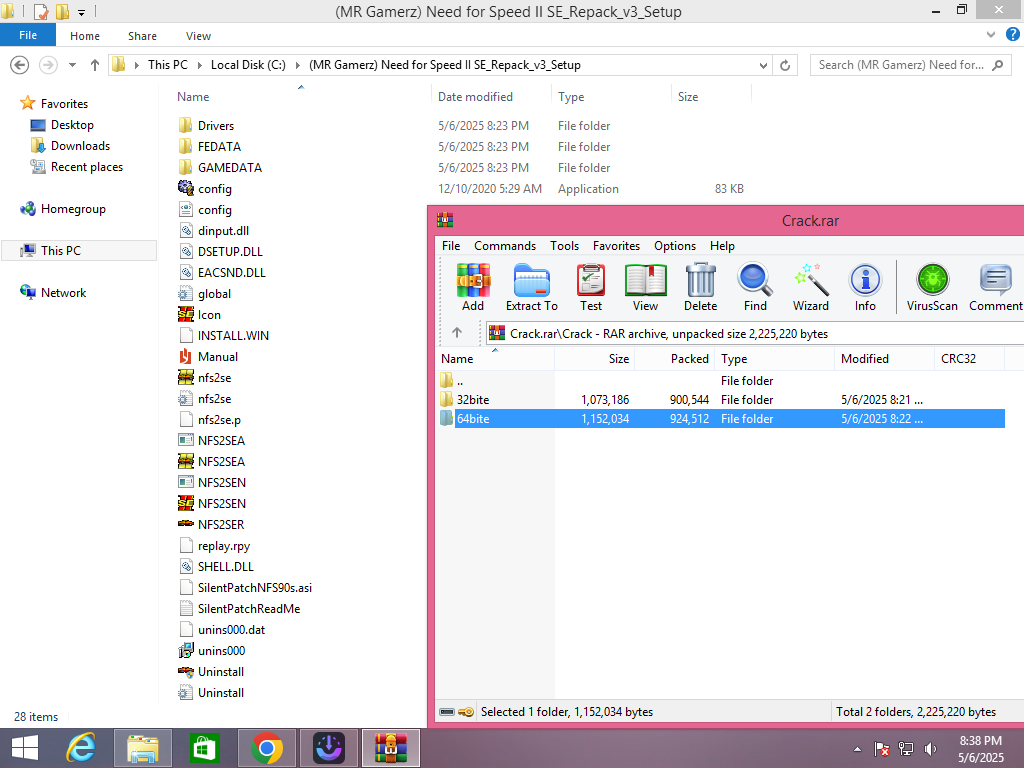The height and width of the screenshot is (768, 1024).
Task: Switch to the Home ribbon tab
Action: [x=85, y=36]
